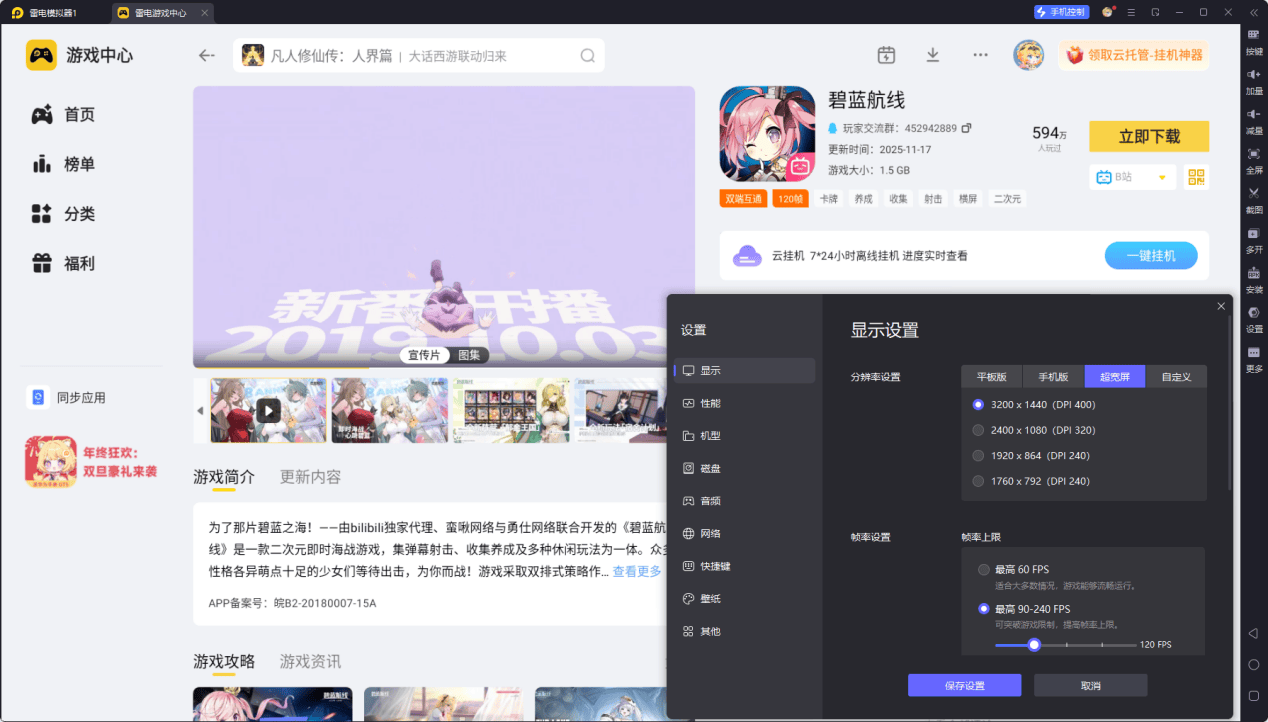1268x722 pixels.
Task: Show the yellow QR code icon
Action: pos(1196,177)
